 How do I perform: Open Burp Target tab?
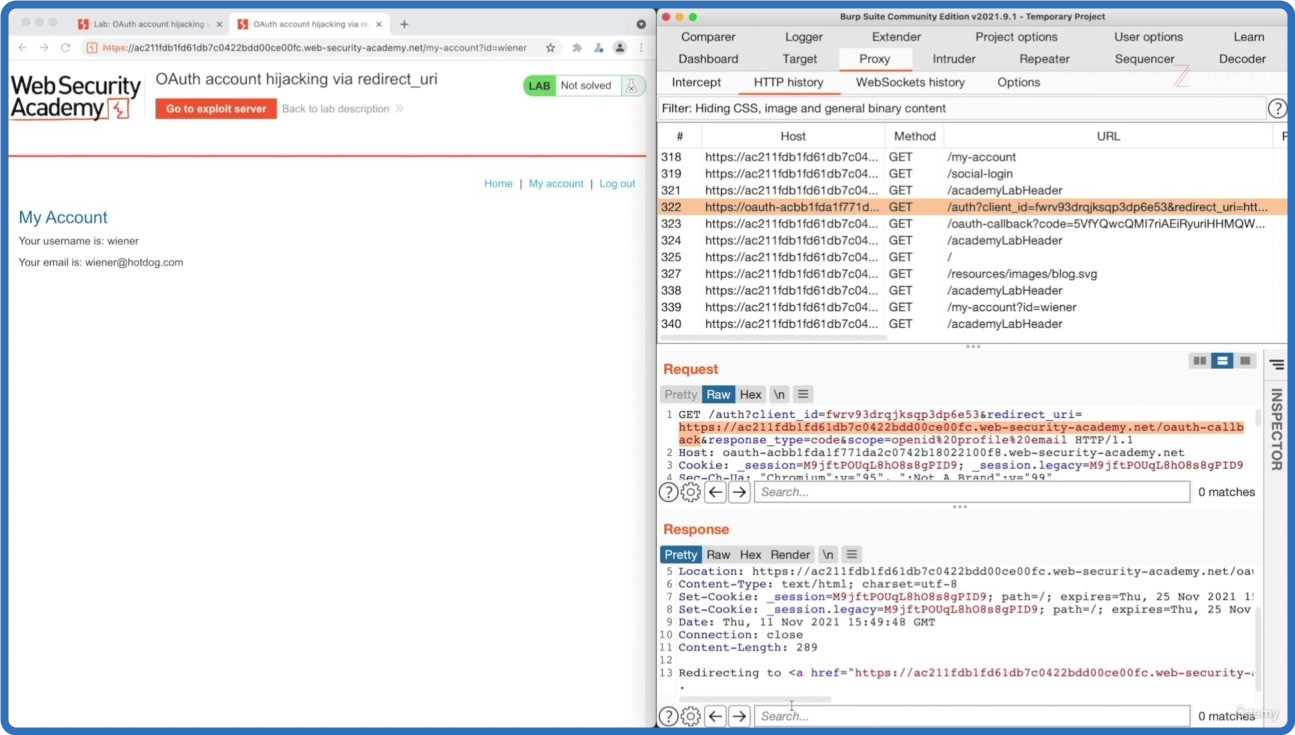pos(800,59)
